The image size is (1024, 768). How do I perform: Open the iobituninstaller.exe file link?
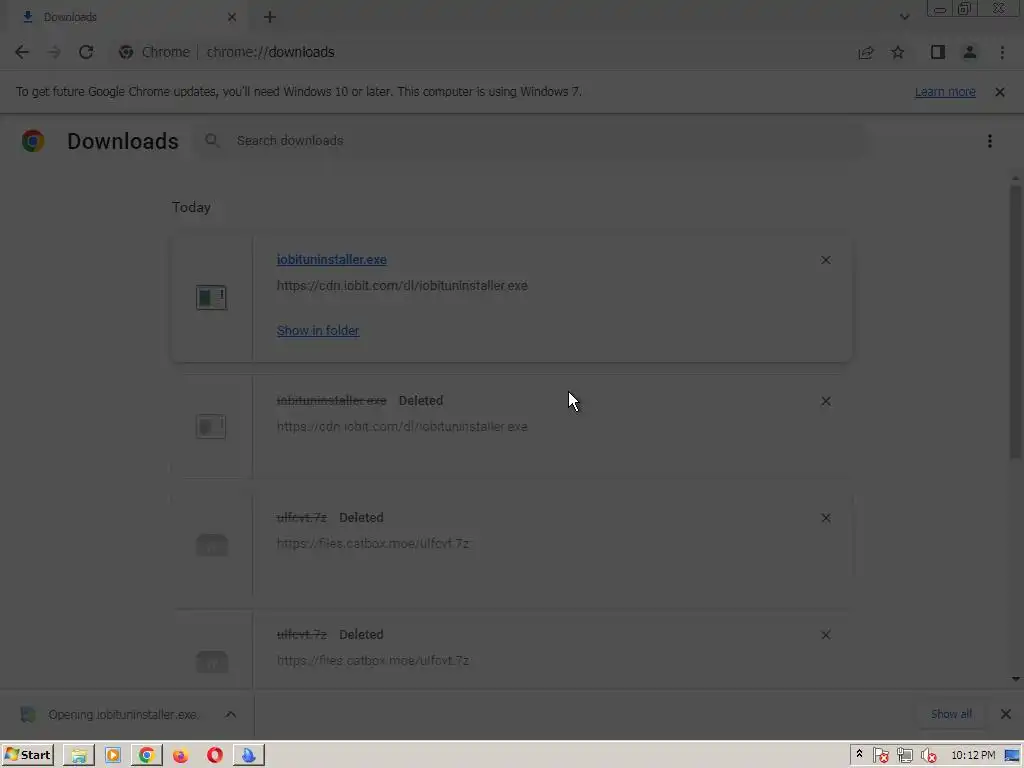click(332, 259)
